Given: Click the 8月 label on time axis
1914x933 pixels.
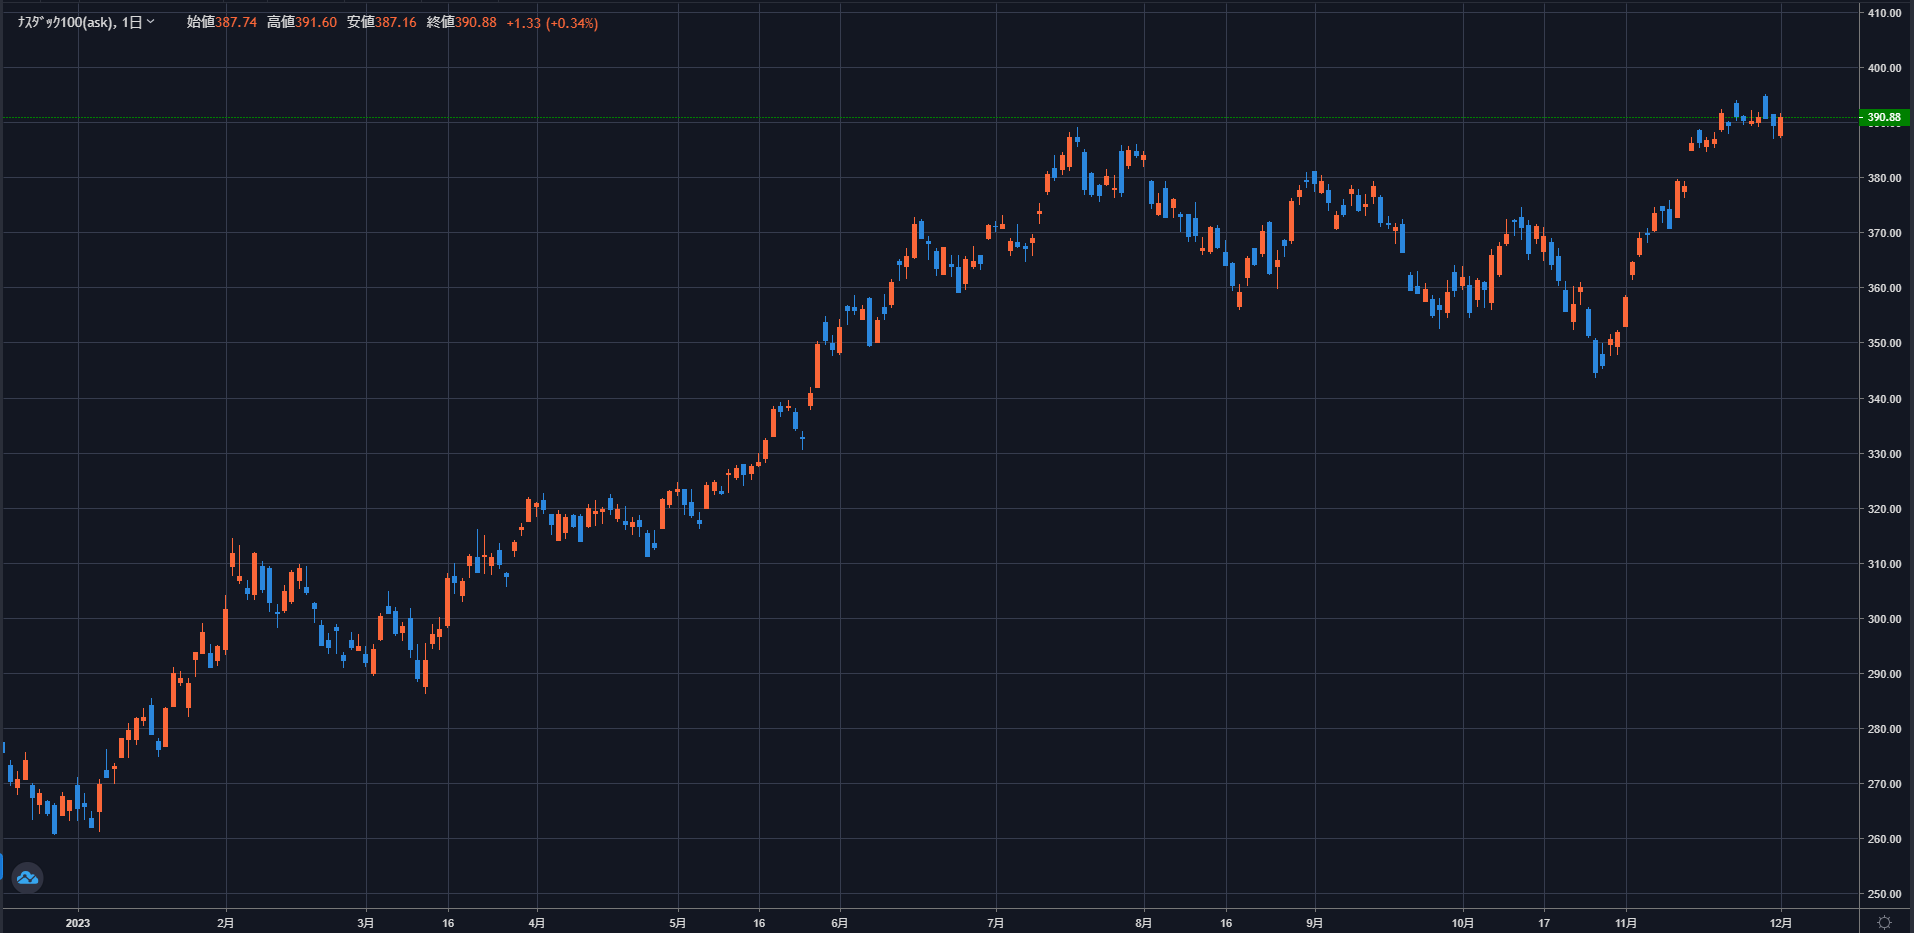Looking at the screenshot, I should pyautogui.click(x=1144, y=923).
